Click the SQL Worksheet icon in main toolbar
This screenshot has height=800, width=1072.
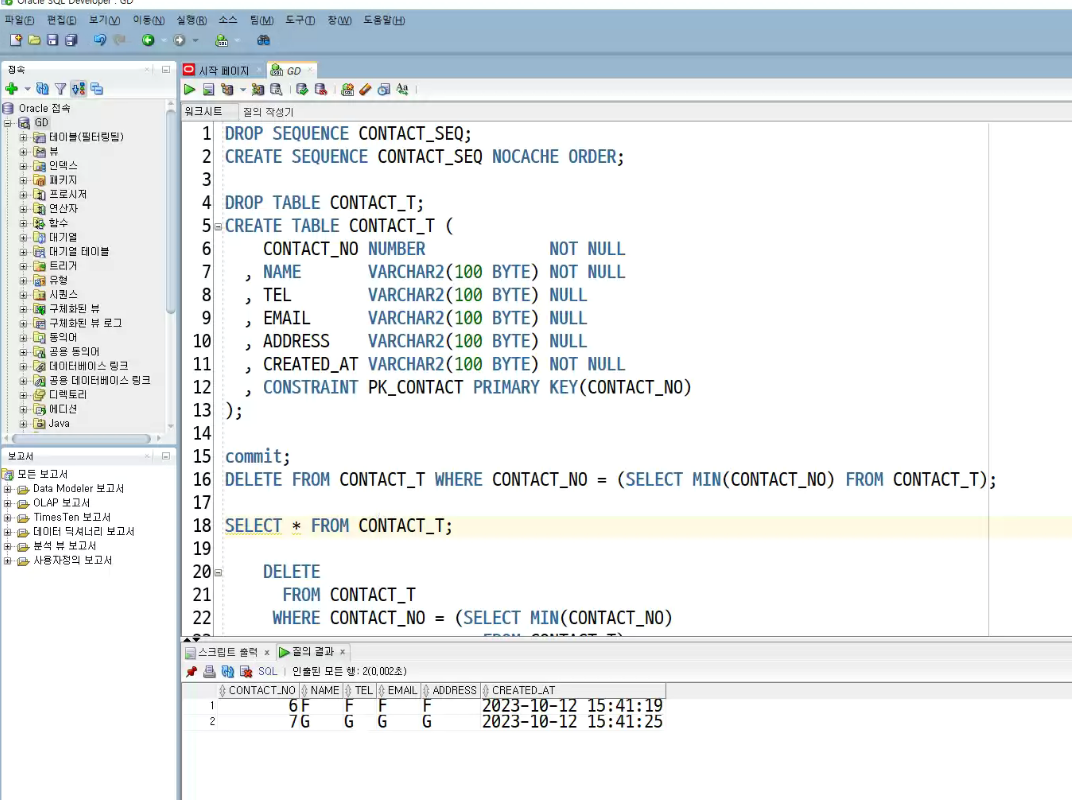221,40
